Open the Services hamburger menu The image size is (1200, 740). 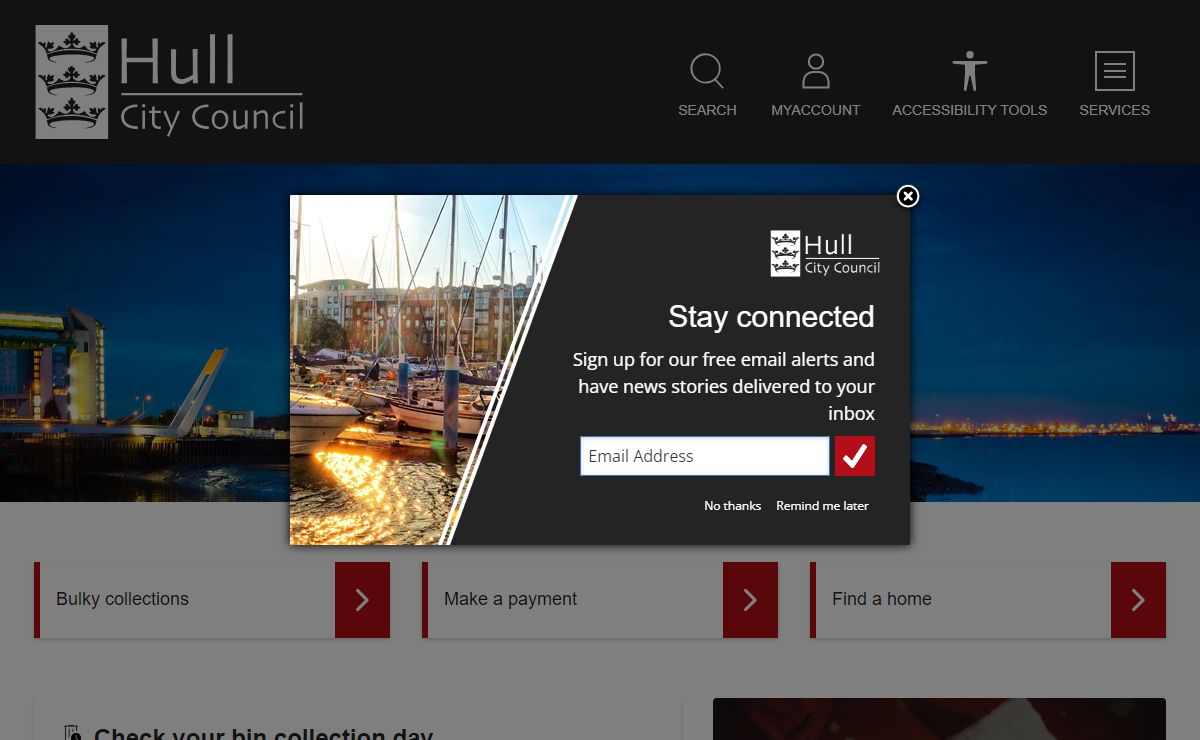pos(1114,72)
